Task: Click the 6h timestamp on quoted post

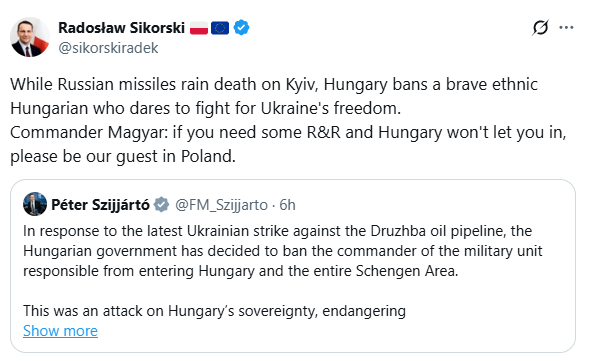Action: [x=287, y=205]
